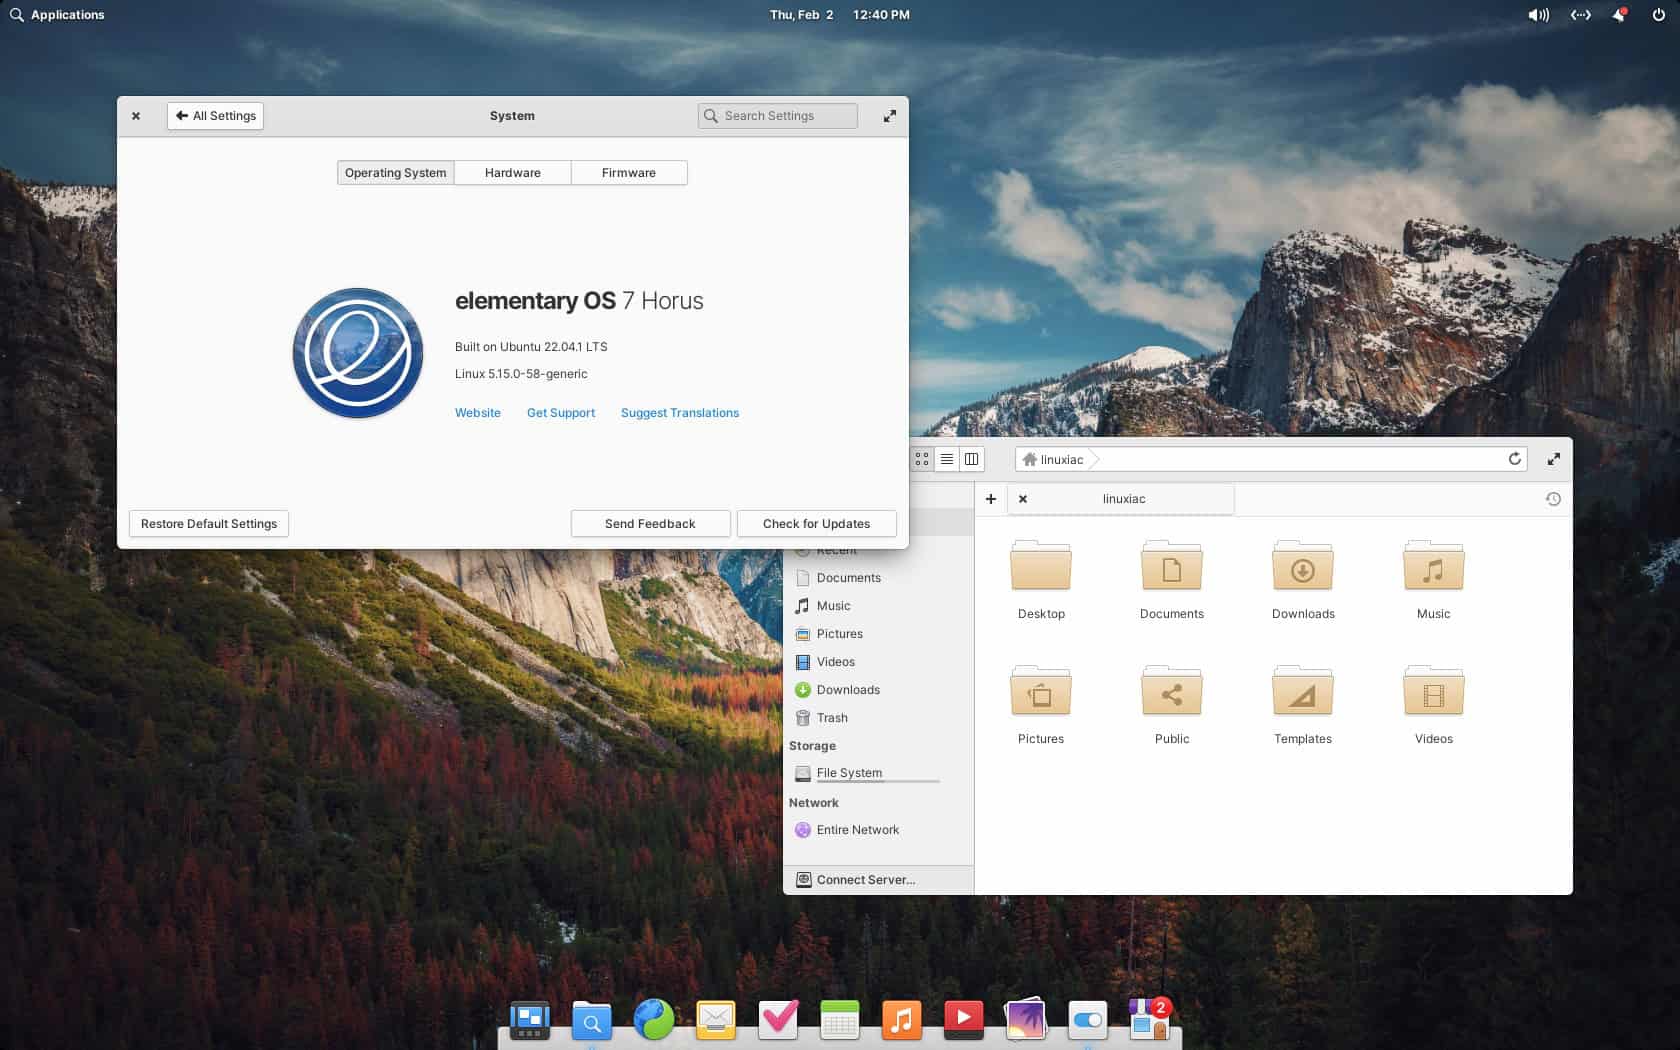This screenshot has width=1680, height=1050.
Task: Click Entire Network under the Network section
Action: pyautogui.click(x=858, y=829)
